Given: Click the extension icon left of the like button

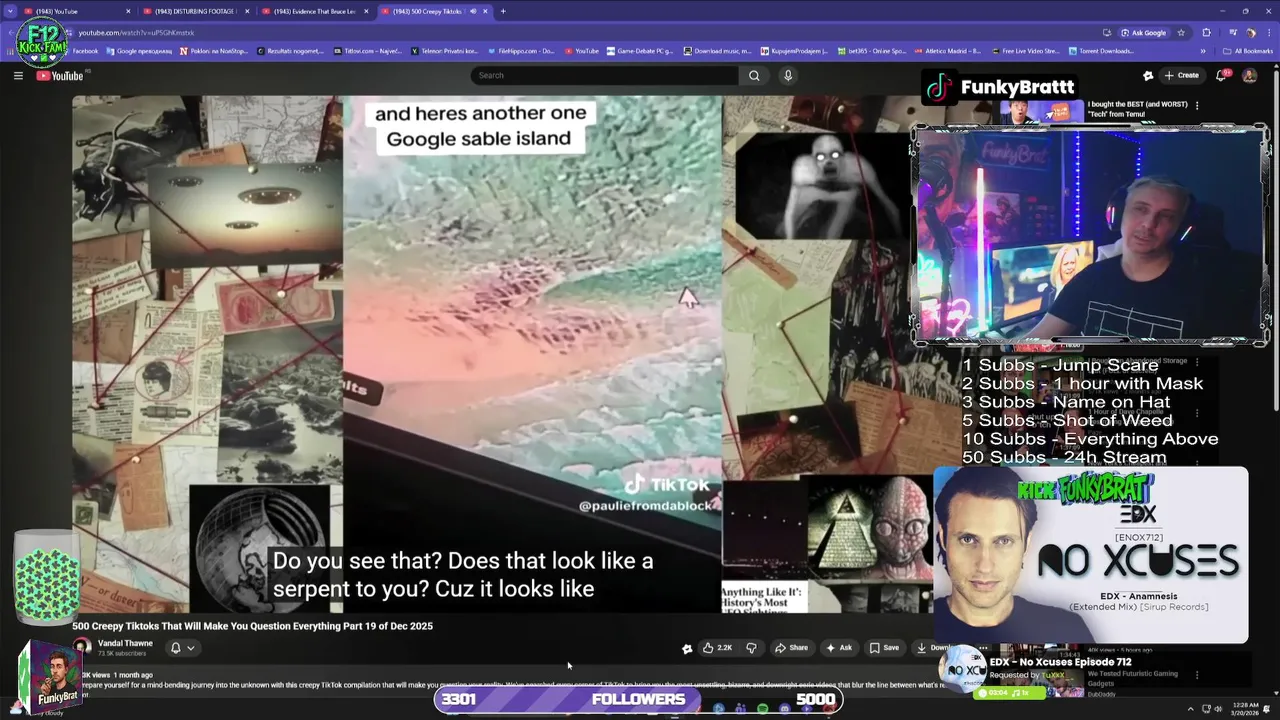Looking at the screenshot, I should [x=687, y=648].
